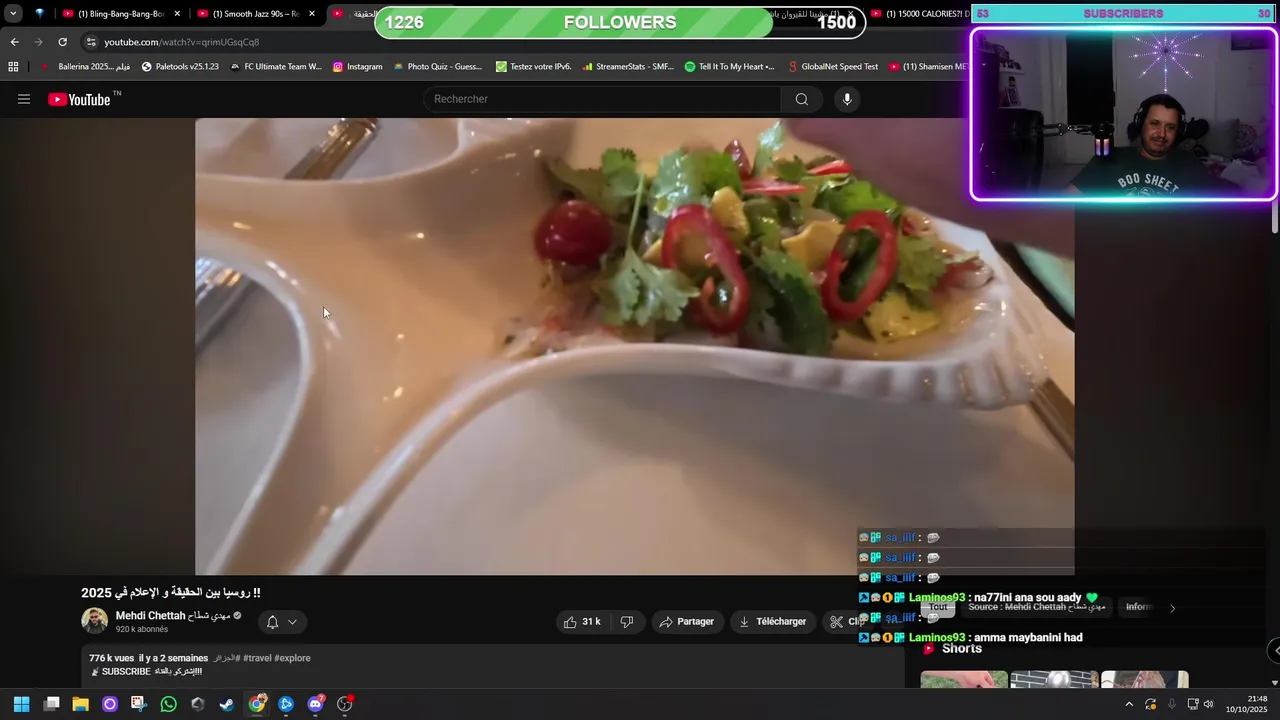The width and height of the screenshot is (1280, 720).
Task: Open the second Shorts thumbnail
Action: [x=1054, y=680]
